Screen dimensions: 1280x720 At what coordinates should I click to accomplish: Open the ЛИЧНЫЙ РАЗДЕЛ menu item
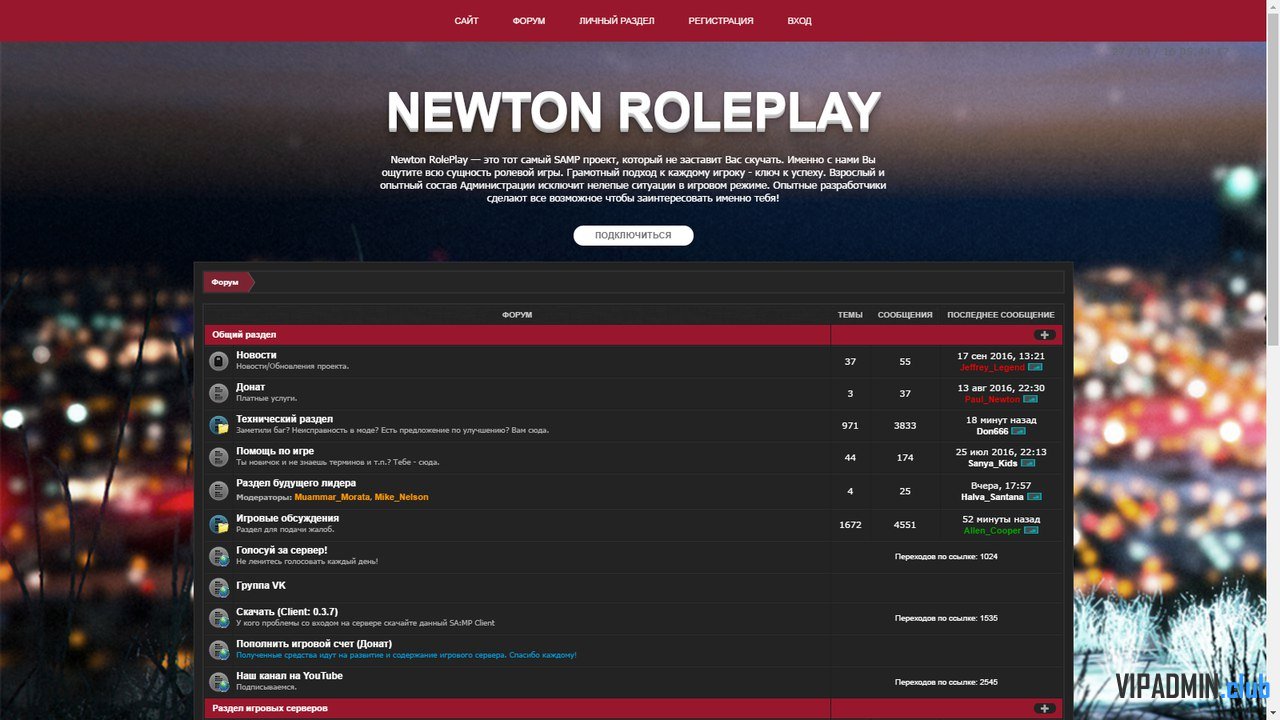pos(617,20)
